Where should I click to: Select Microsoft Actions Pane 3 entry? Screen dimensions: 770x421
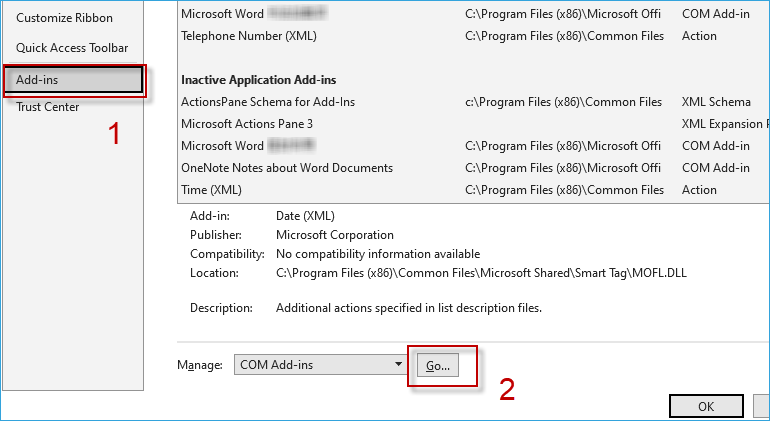(x=473, y=124)
